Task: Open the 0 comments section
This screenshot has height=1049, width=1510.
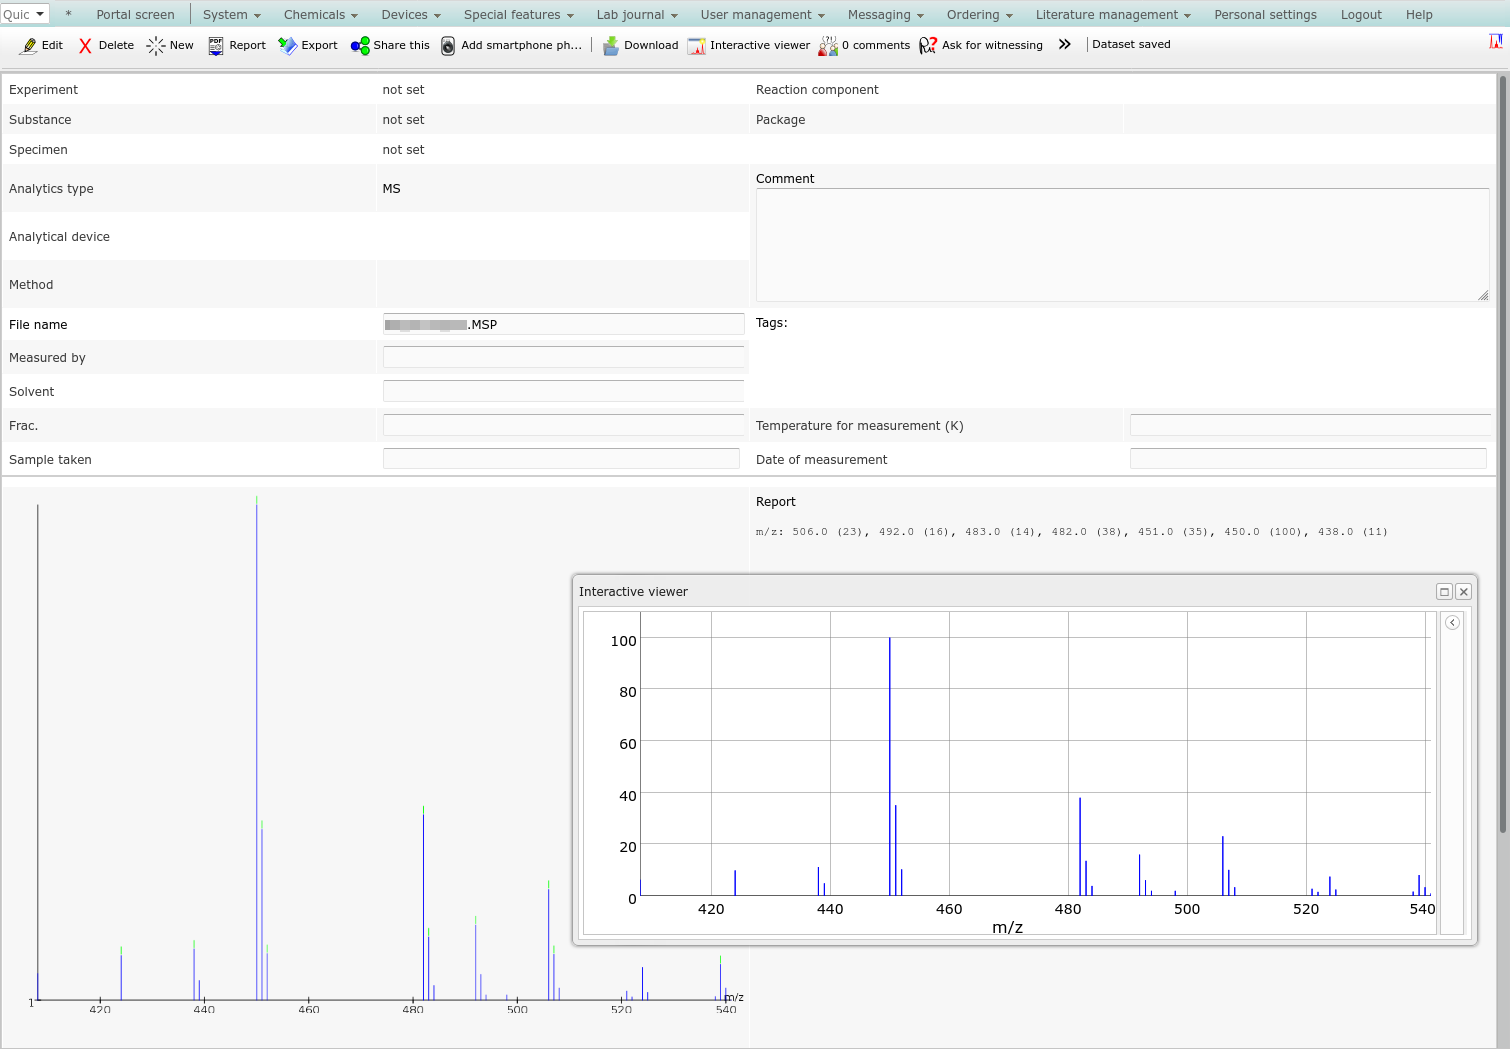Action: [828, 46]
